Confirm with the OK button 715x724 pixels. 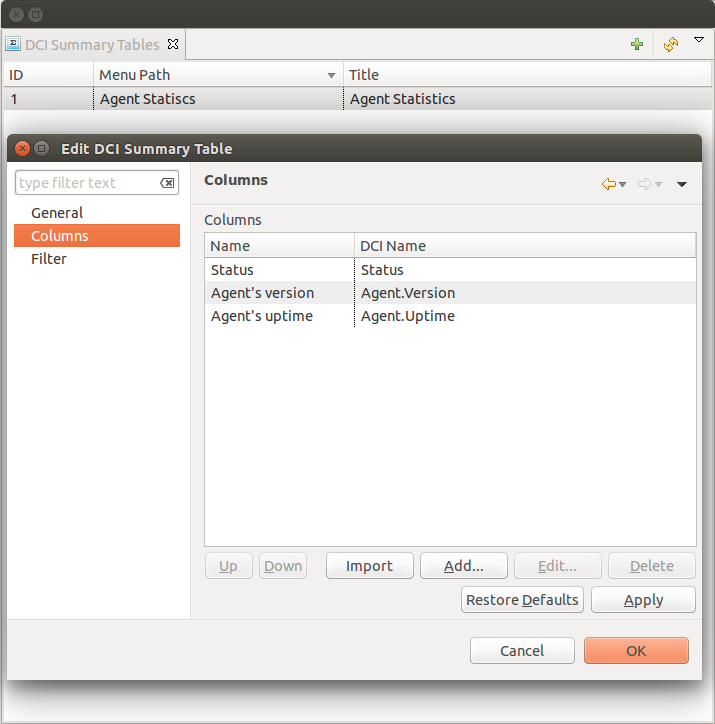(636, 651)
